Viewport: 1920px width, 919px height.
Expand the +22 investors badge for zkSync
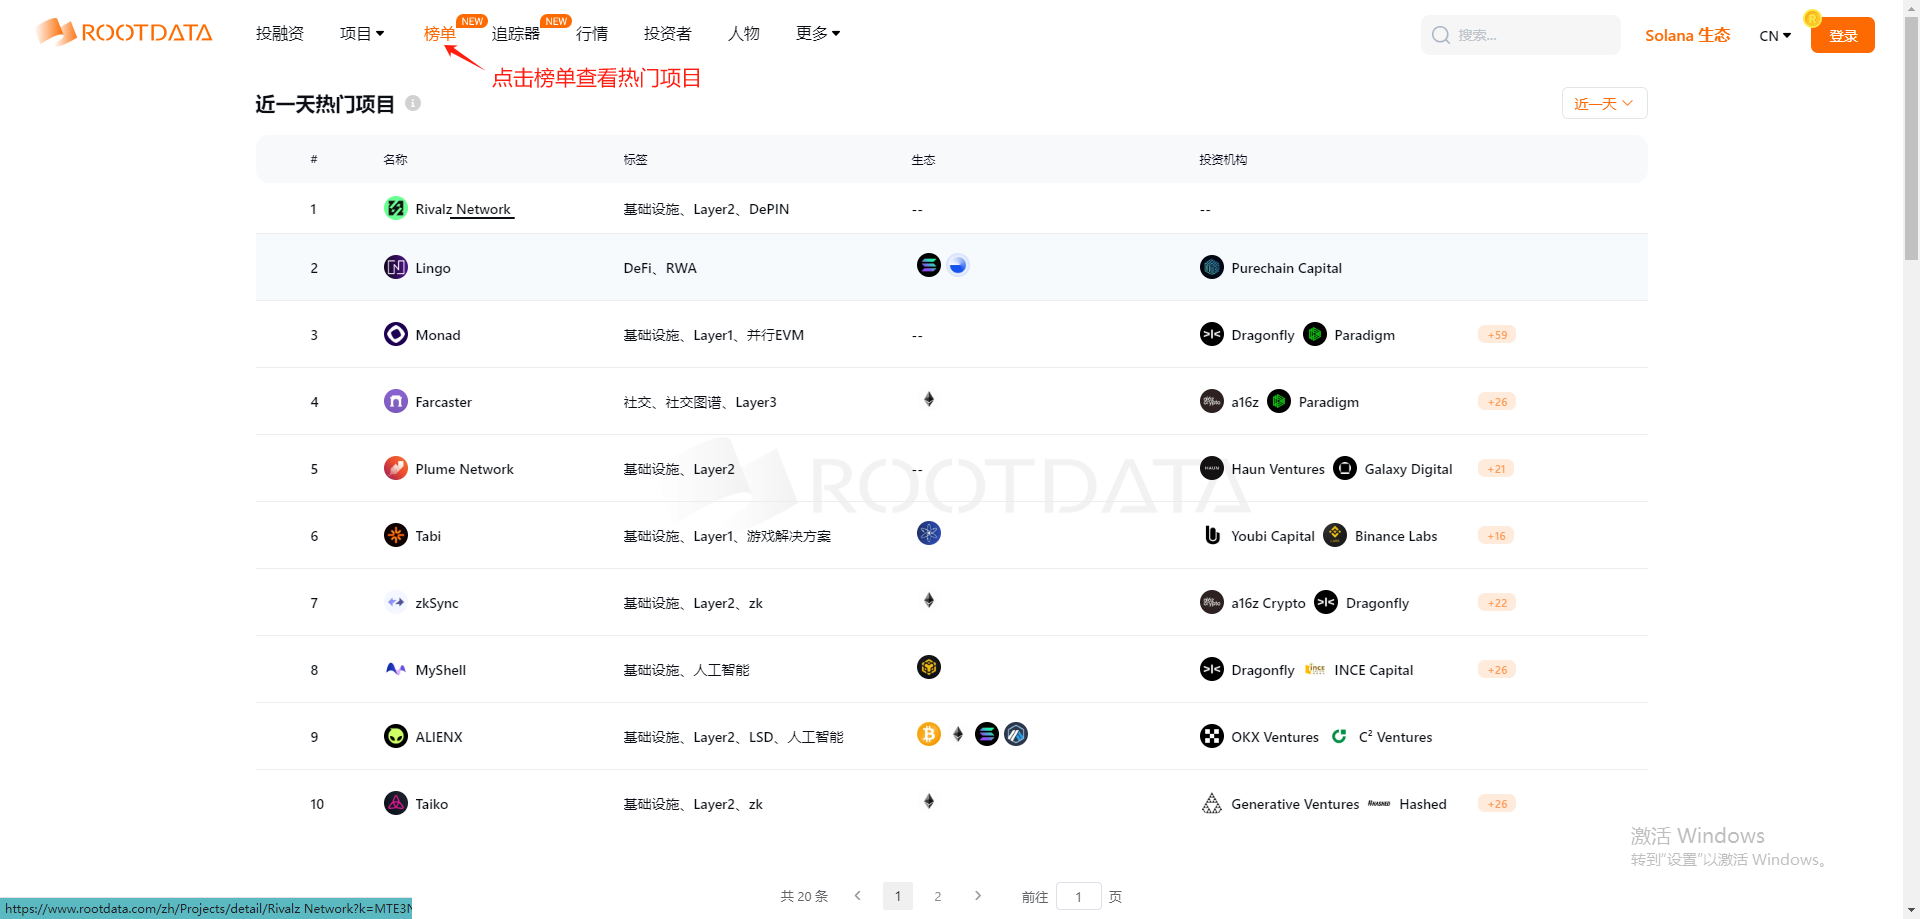pyautogui.click(x=1497, y=602)
